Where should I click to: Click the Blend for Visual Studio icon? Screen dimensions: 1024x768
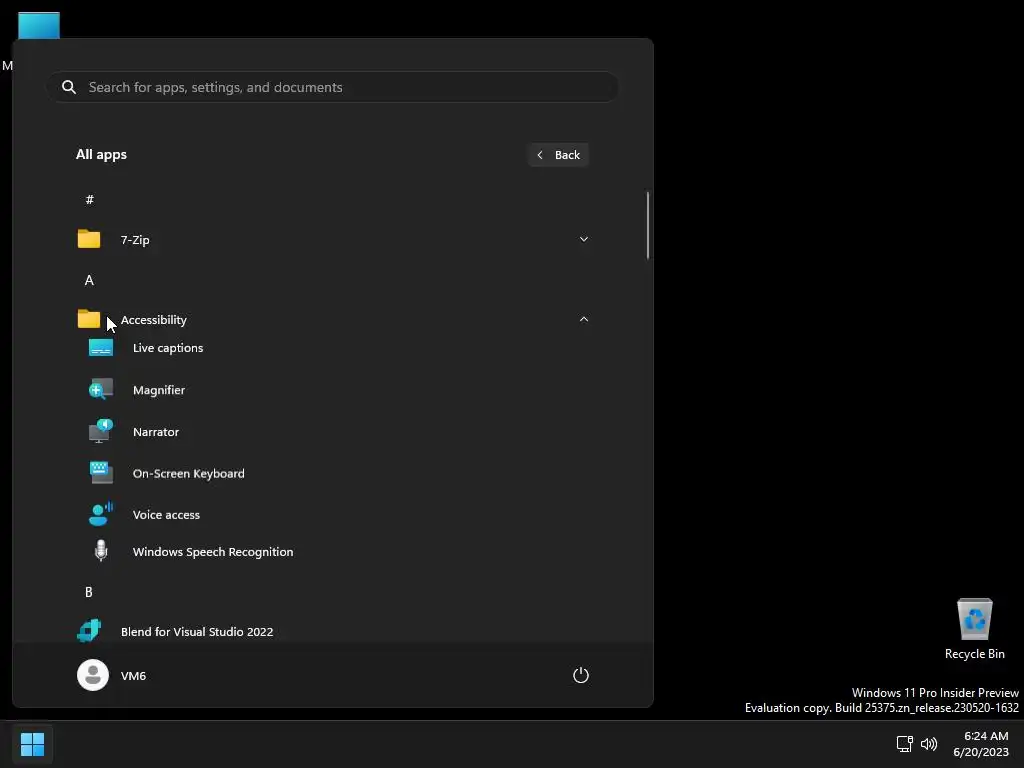(89, 631)
